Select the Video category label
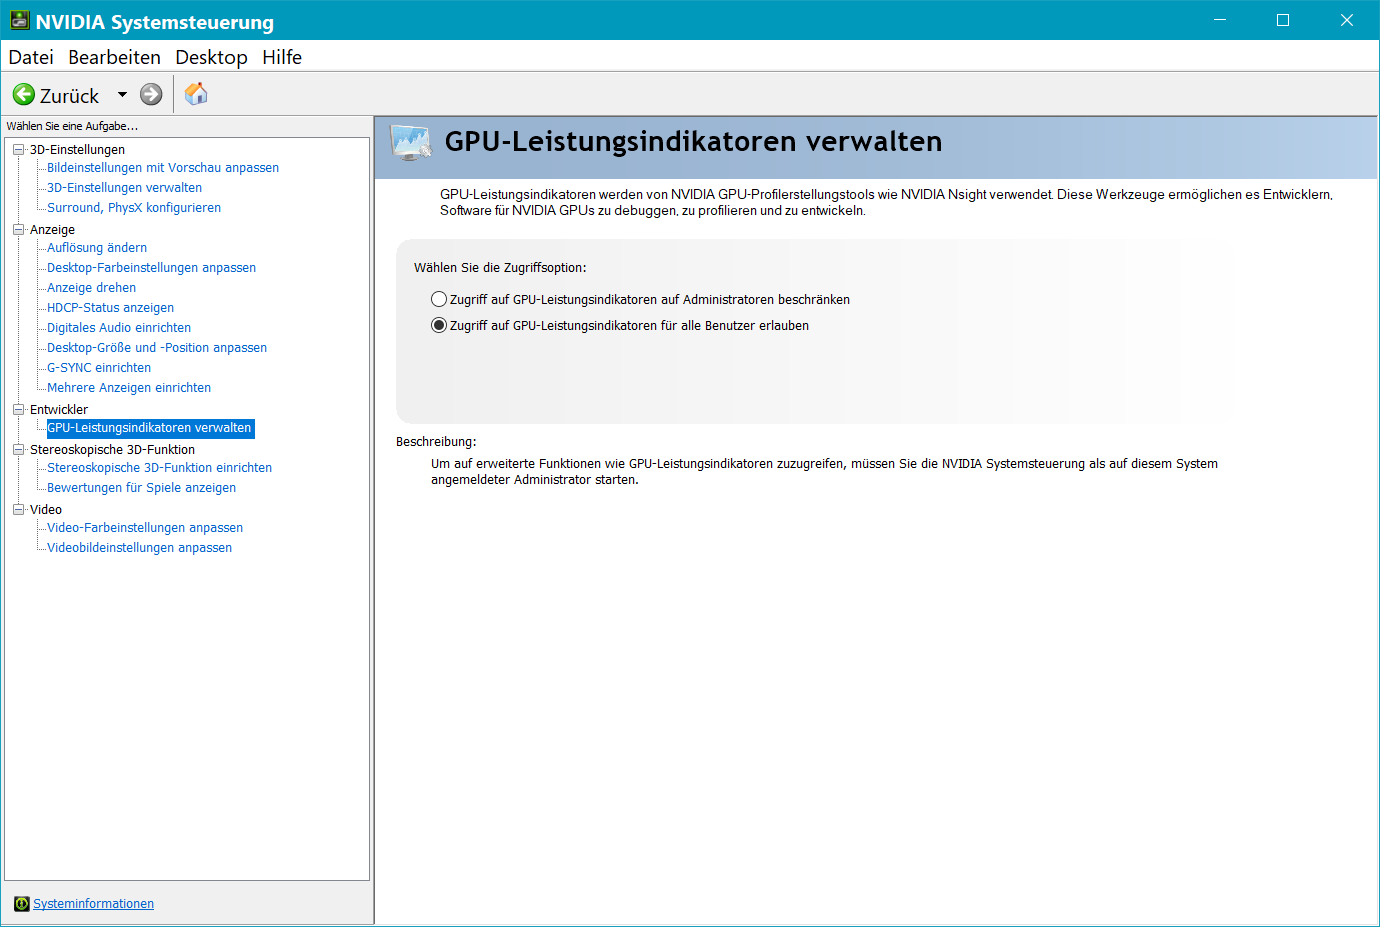This screenshot has height=927, width=1380. pos(46,510)
